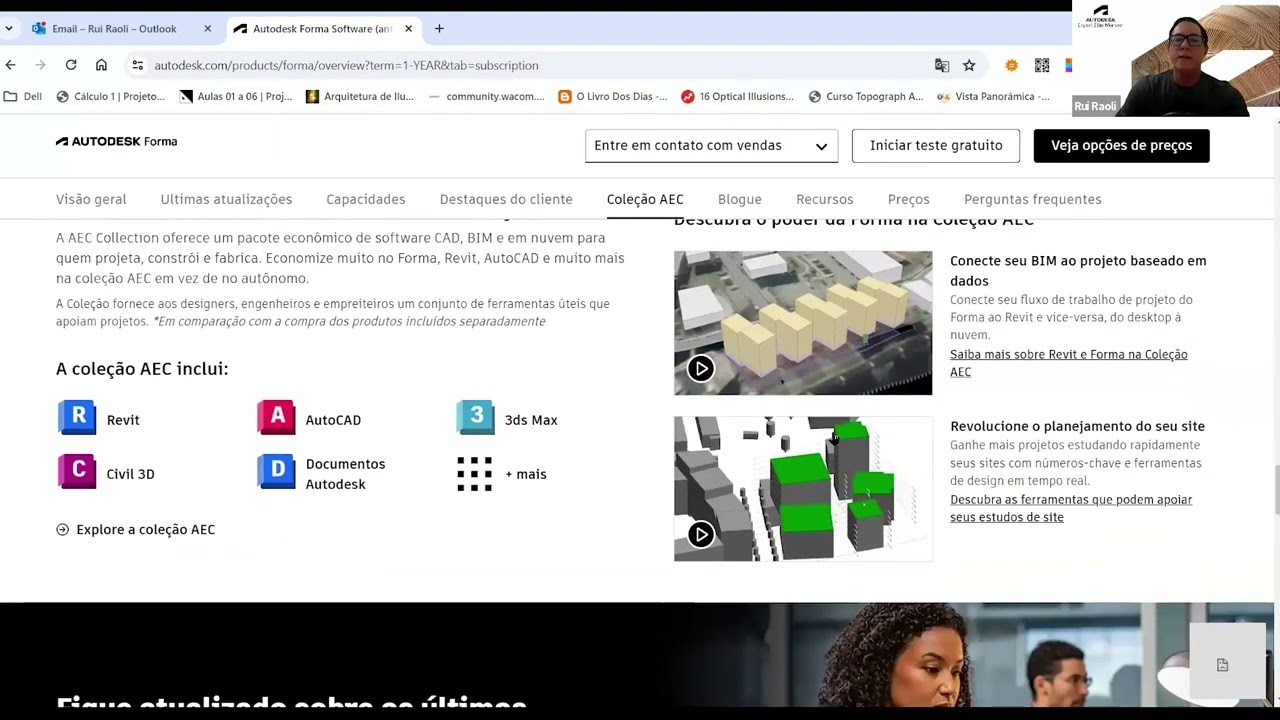
Task: Click 'Conecte seu BIM ao projeto' heading
Action: pyautogui.click(x=1078, y=271)
